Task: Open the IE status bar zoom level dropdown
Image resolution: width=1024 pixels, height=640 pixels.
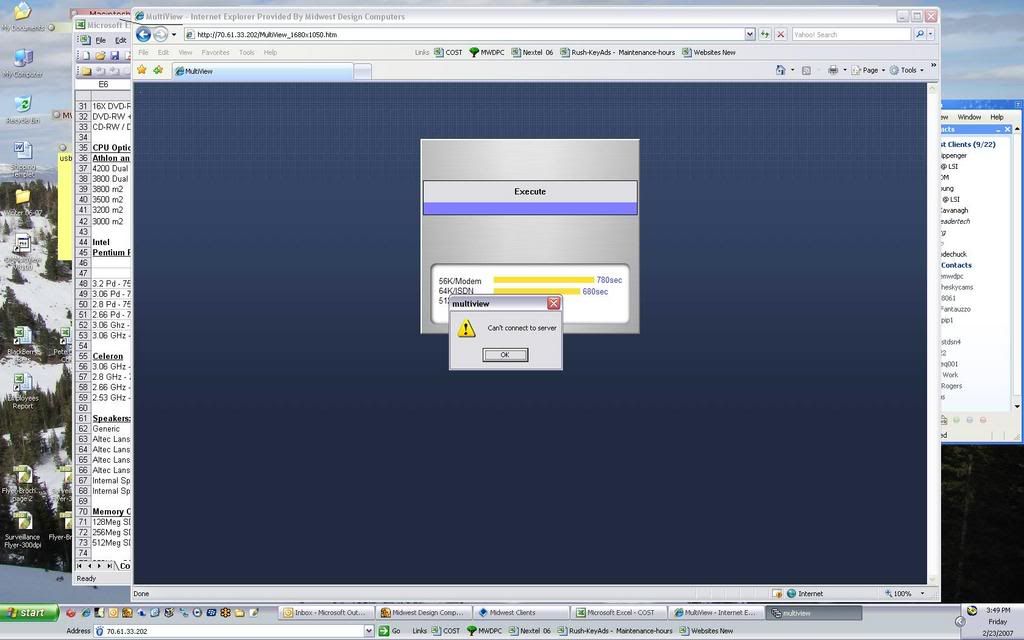Action: coord(922,594)
